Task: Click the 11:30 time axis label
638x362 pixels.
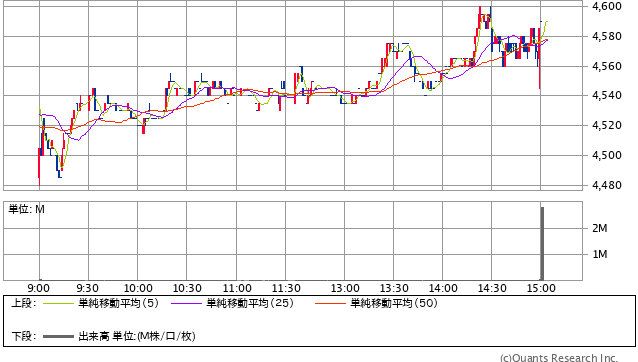Action: point(286,288)
